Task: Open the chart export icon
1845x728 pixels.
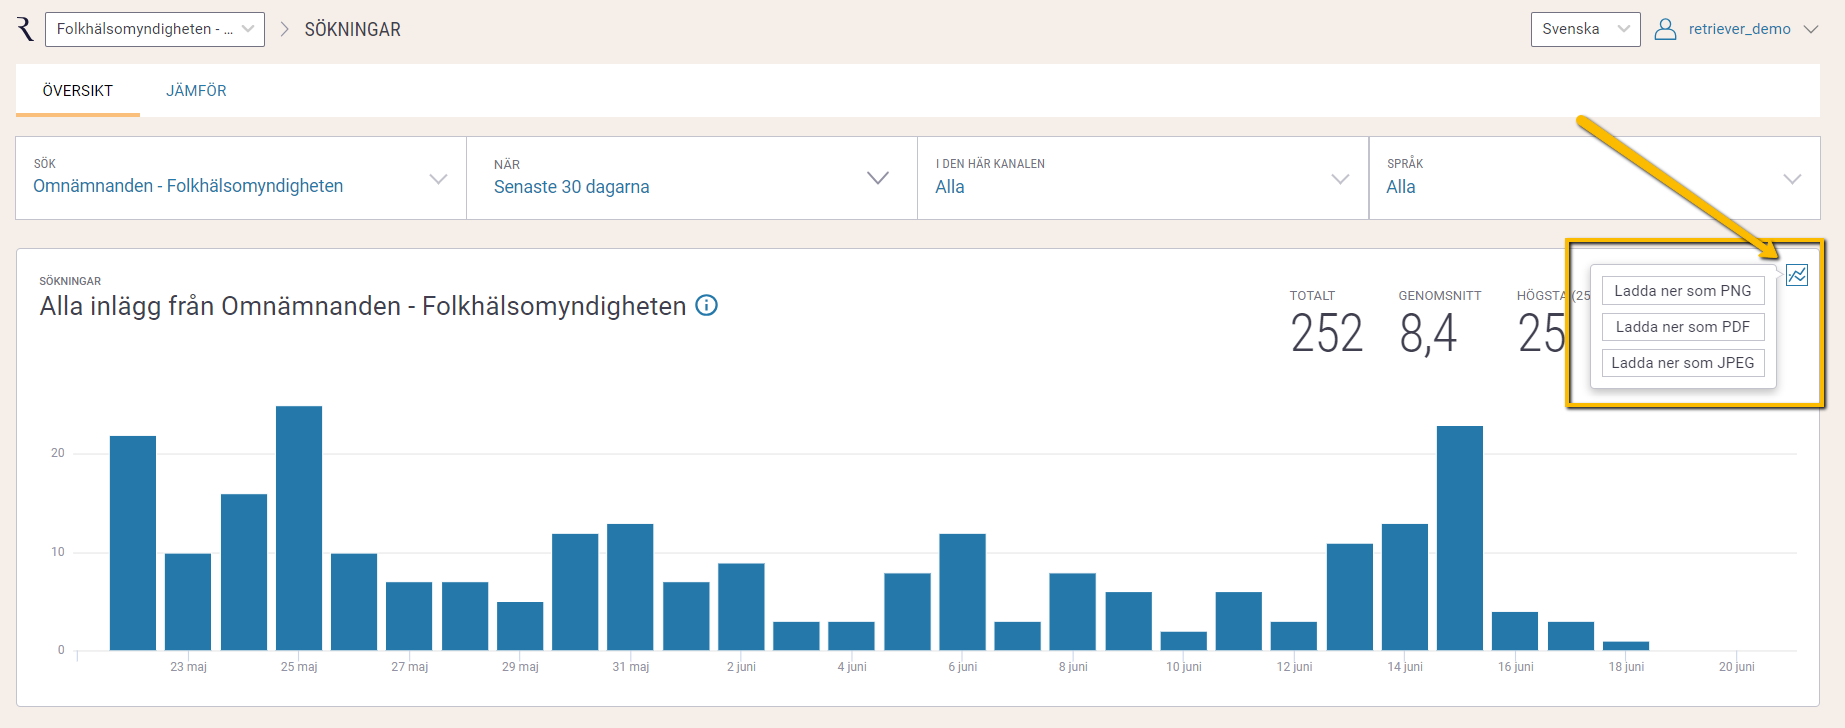Action: point(1796,275)
